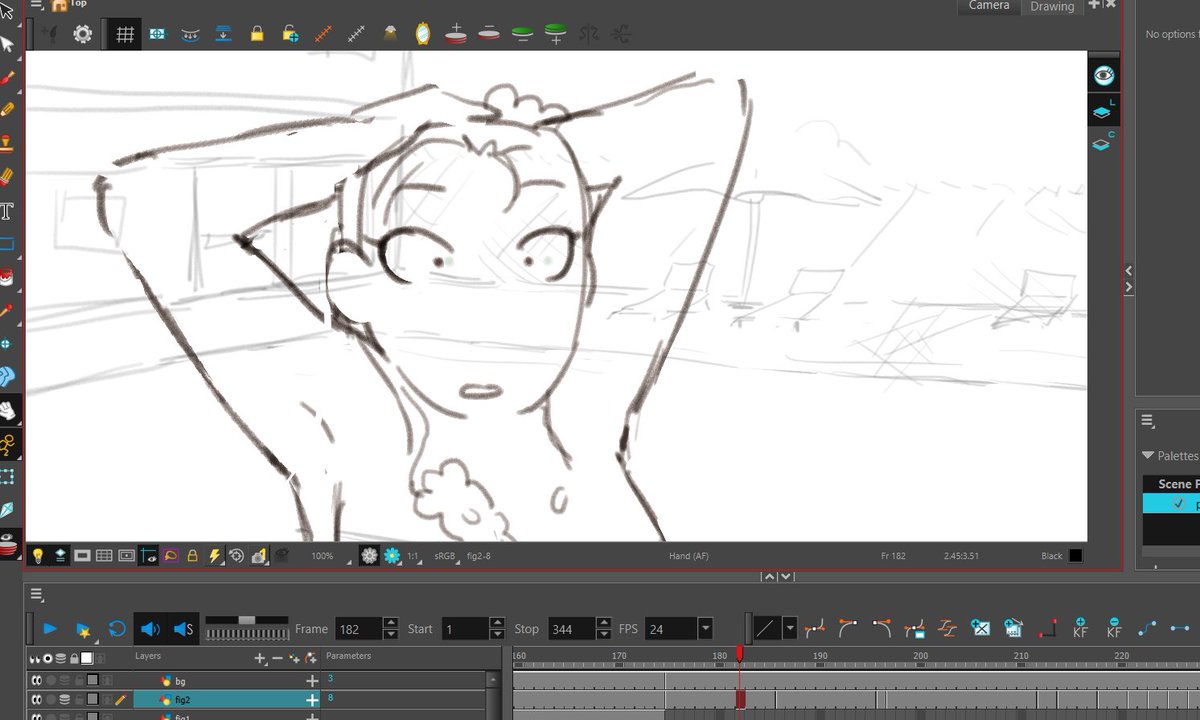Screen dimensions: 1200x720
Task: Toggle loop playback button
Action: tap(117, 629)
